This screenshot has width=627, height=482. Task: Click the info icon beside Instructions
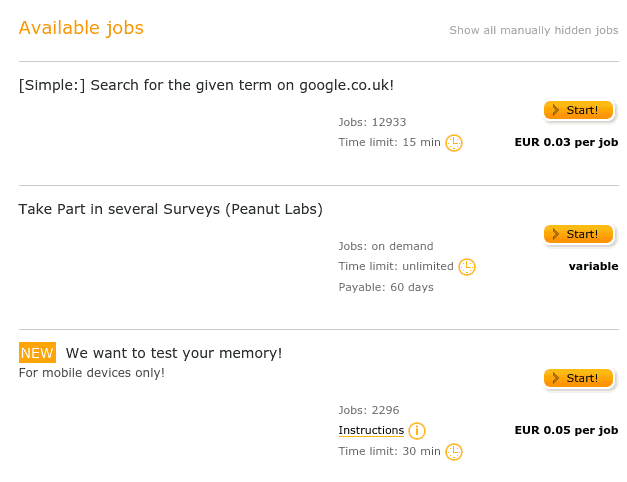(417, 431)
